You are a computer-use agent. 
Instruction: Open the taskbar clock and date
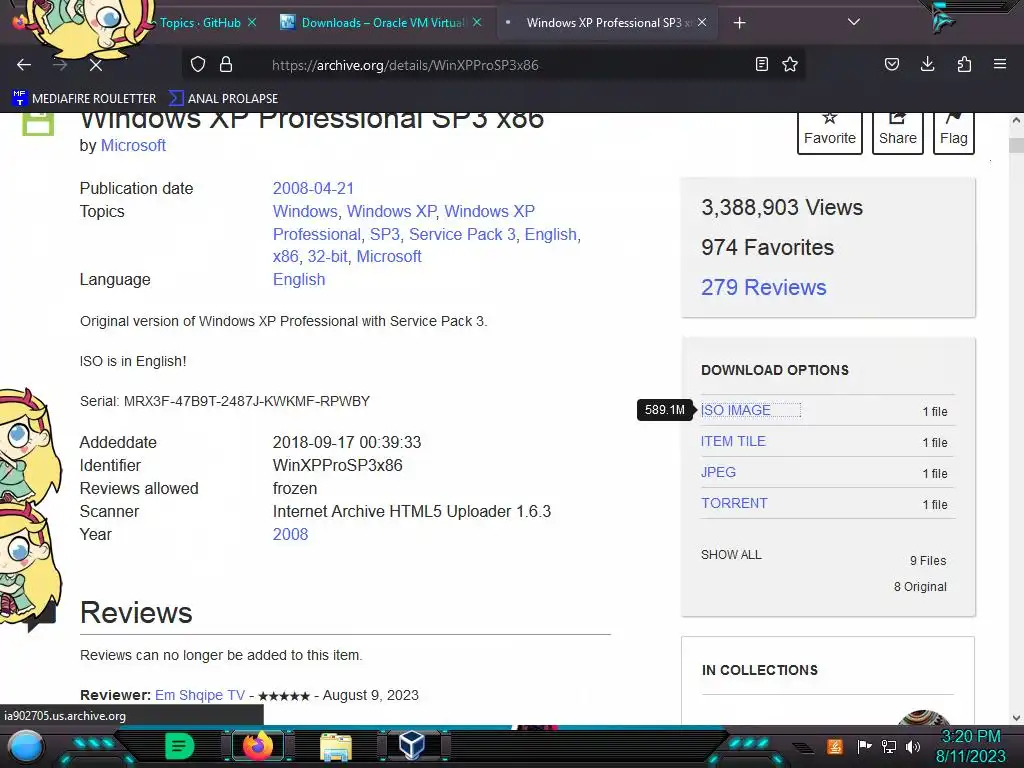(x=971, y=746)
